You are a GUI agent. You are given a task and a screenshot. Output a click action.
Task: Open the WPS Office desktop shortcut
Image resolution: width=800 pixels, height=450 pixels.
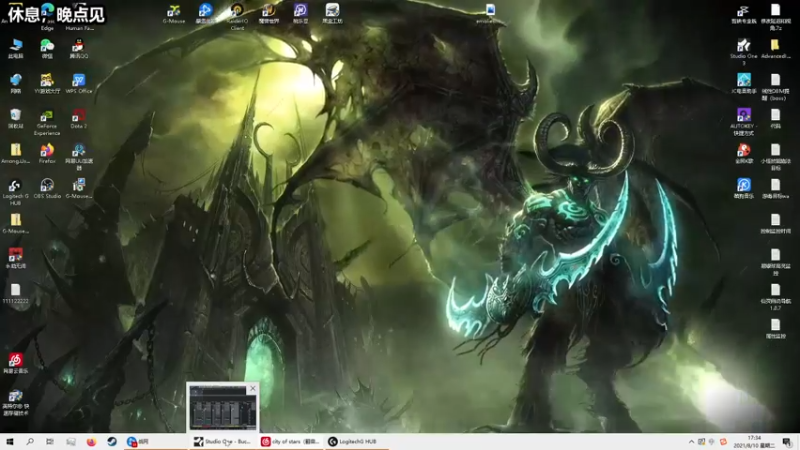[79, 84]
